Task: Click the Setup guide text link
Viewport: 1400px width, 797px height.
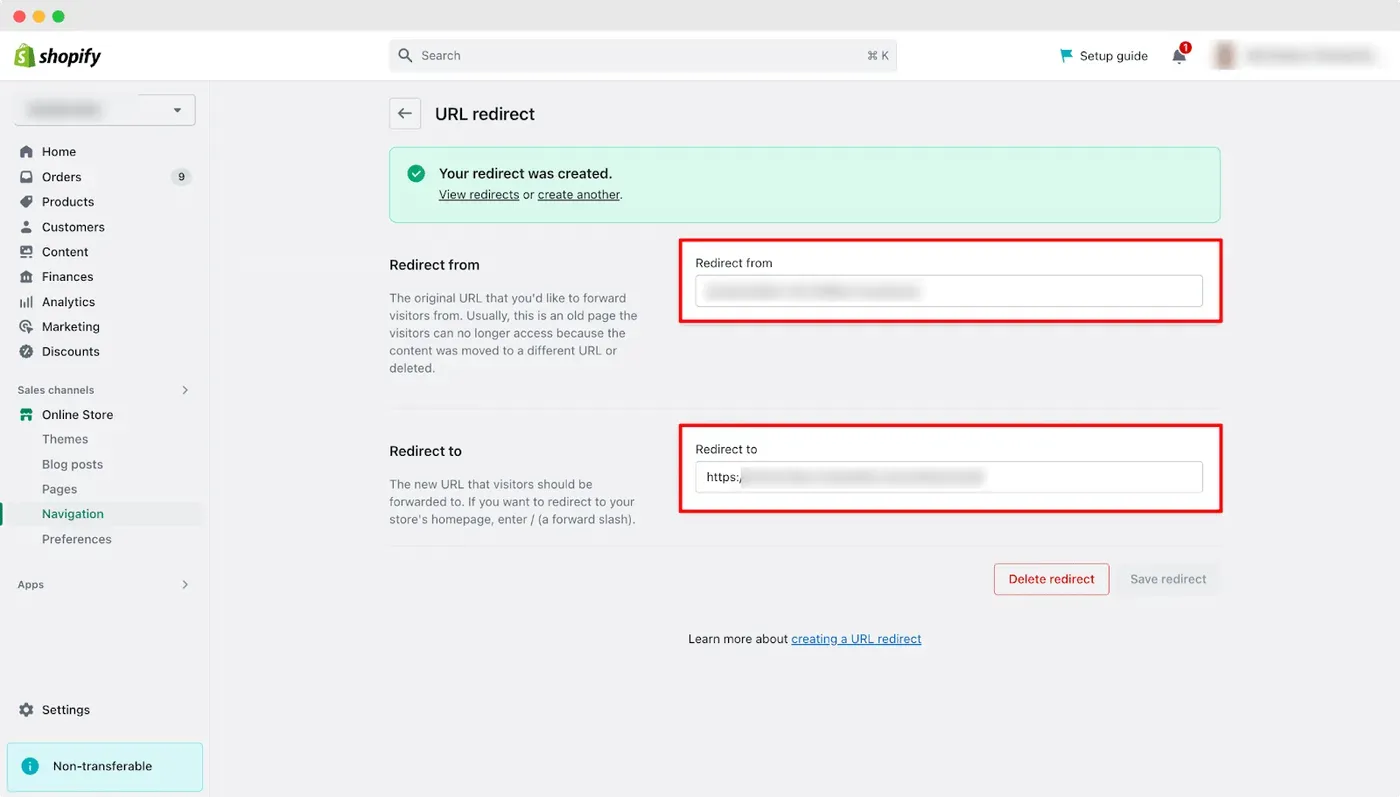Action: (1114, 56)
